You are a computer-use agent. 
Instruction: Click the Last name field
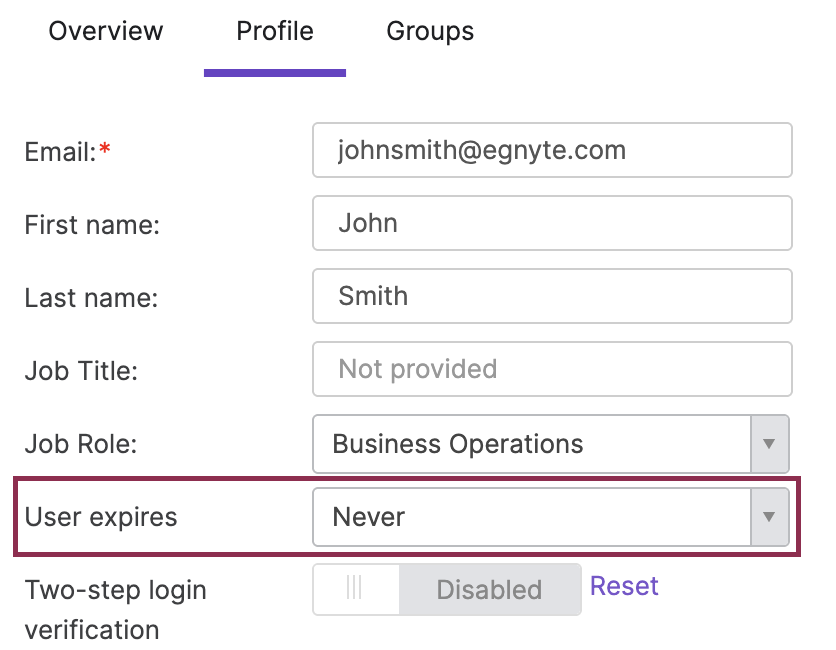click(x=551, y=296)
